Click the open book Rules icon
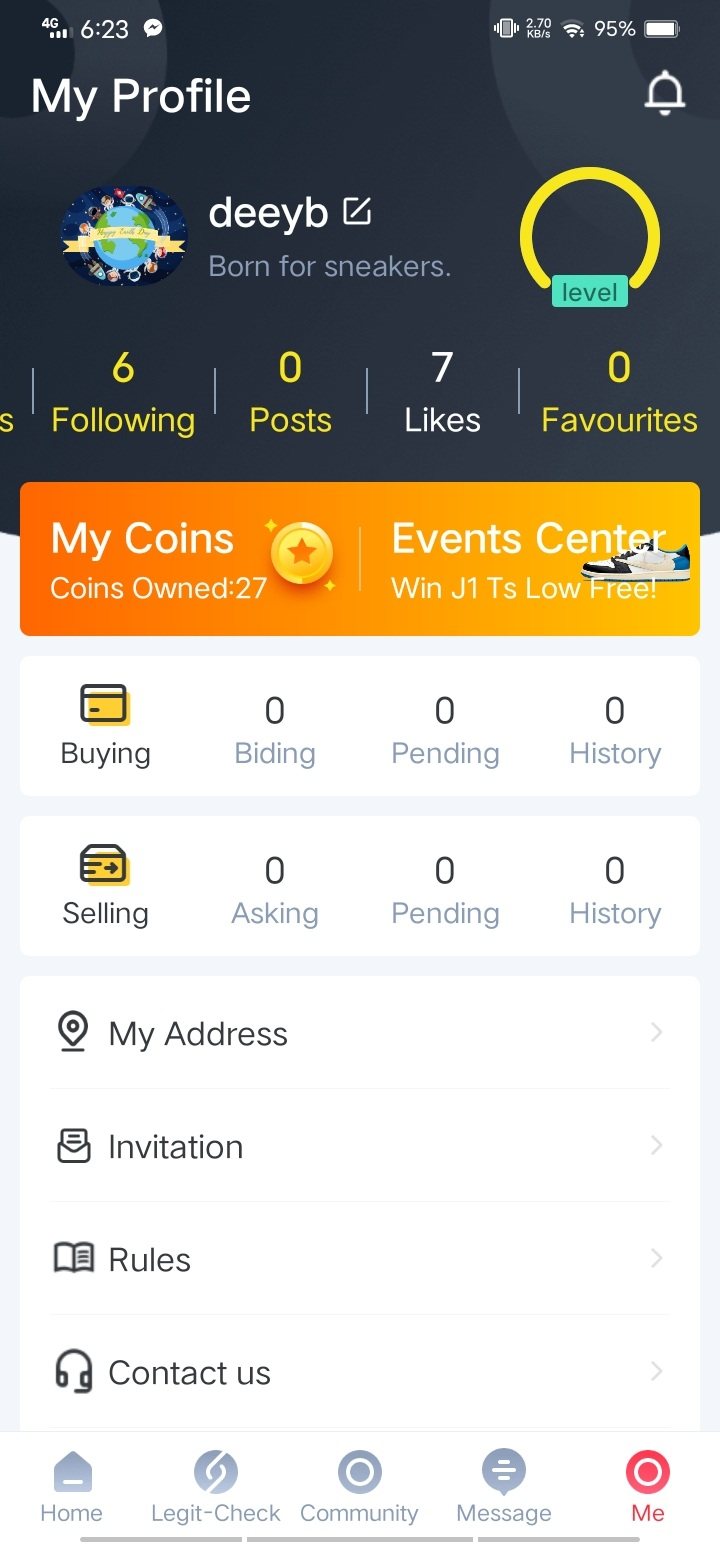 73,1258
